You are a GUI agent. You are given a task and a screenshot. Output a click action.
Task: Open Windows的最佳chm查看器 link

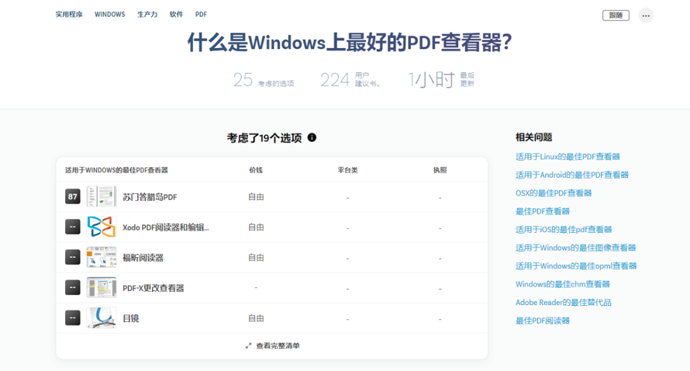[562, 284]
